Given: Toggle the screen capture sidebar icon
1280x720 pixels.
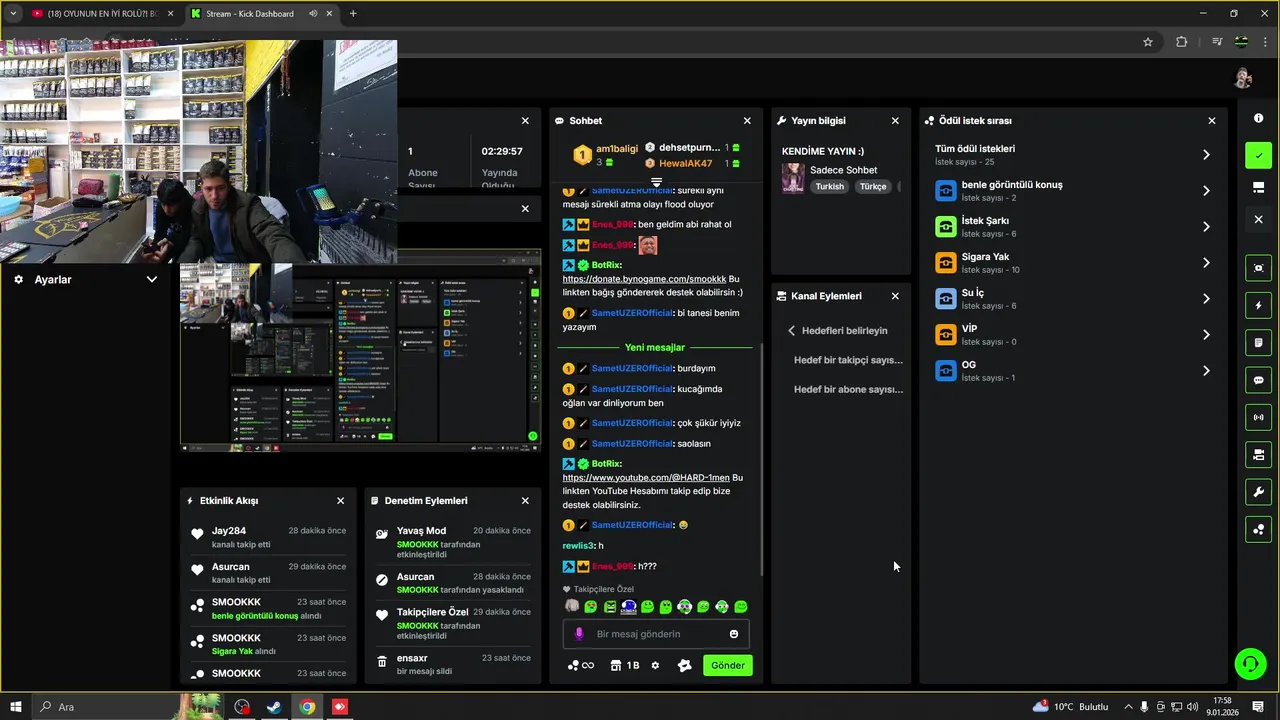Looking at the screenshot, I should coord(1258,268).
